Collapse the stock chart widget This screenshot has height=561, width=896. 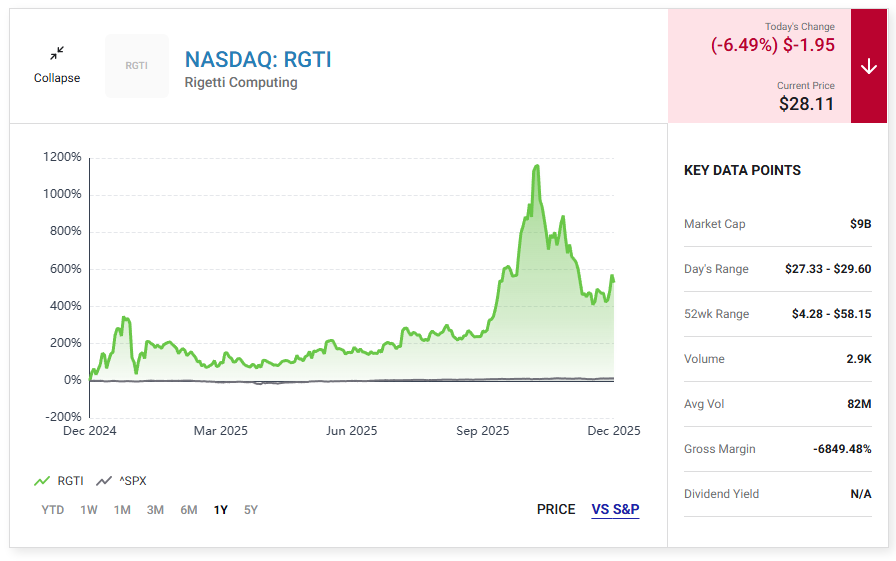pyautogui.click(x=57, y=66)
